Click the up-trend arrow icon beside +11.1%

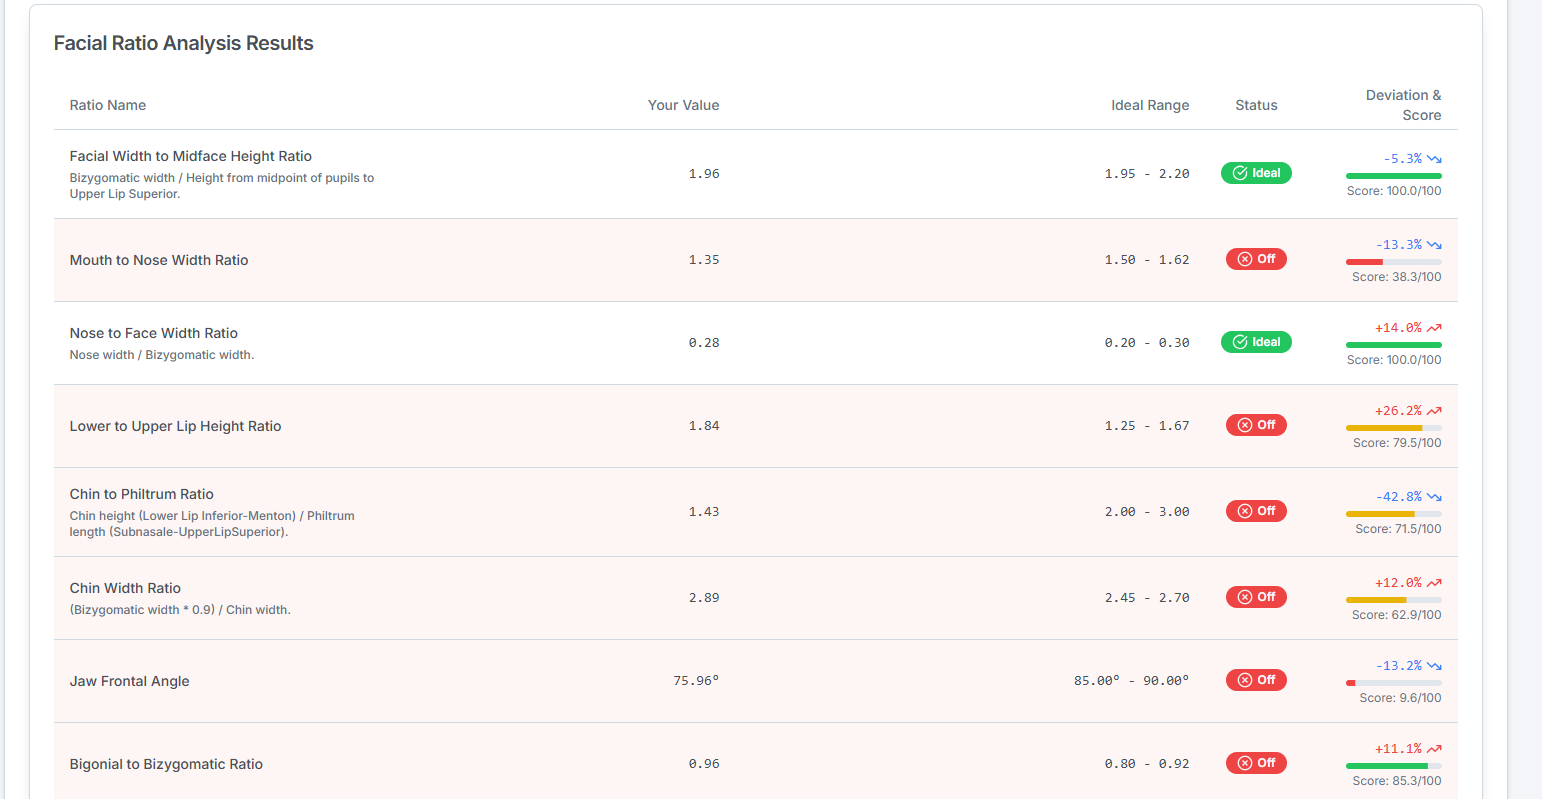pos(1434,749)
